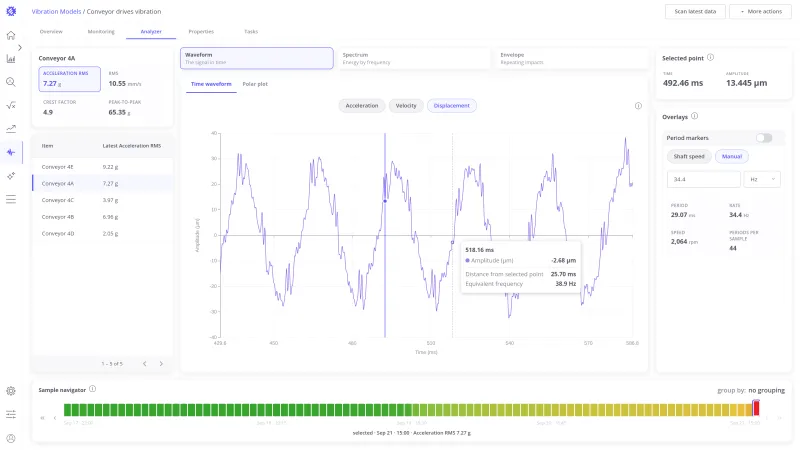Click the sparkle AI sidebar icon
Viewport: 800px width, 450px height.
point(11,176)
